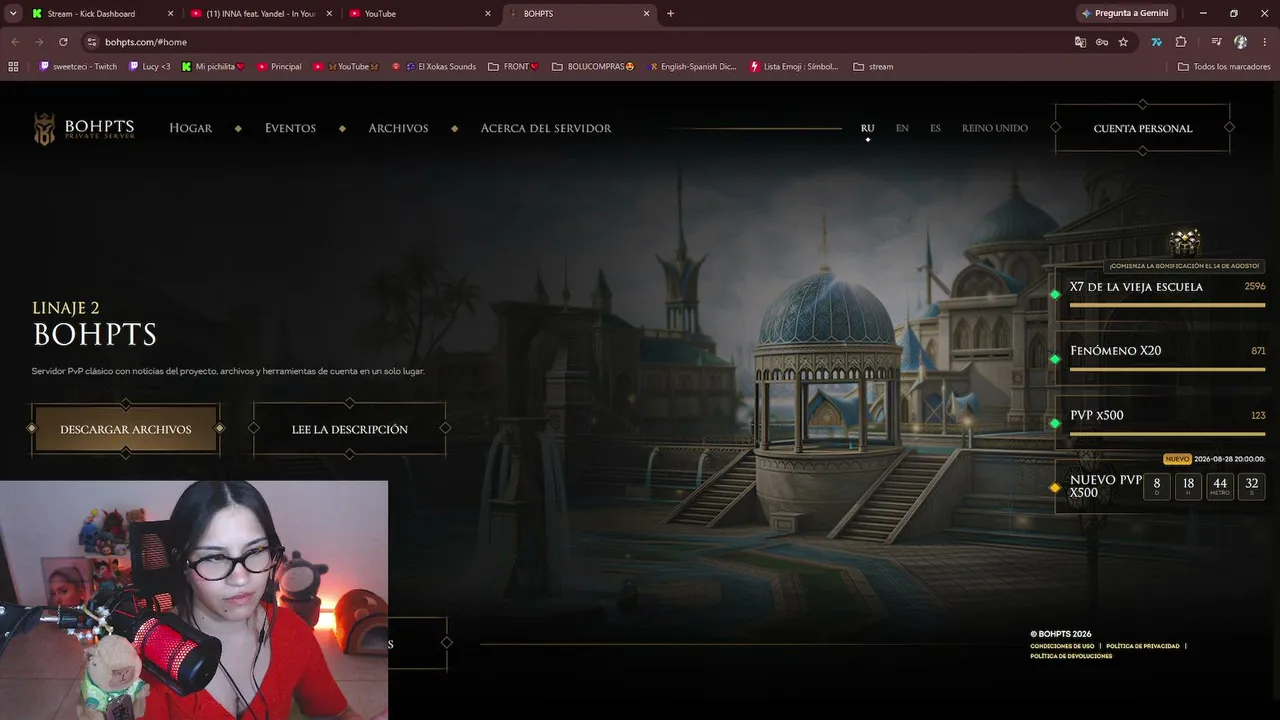
Task: Open Archivos in the site menu
Action: 398,129
